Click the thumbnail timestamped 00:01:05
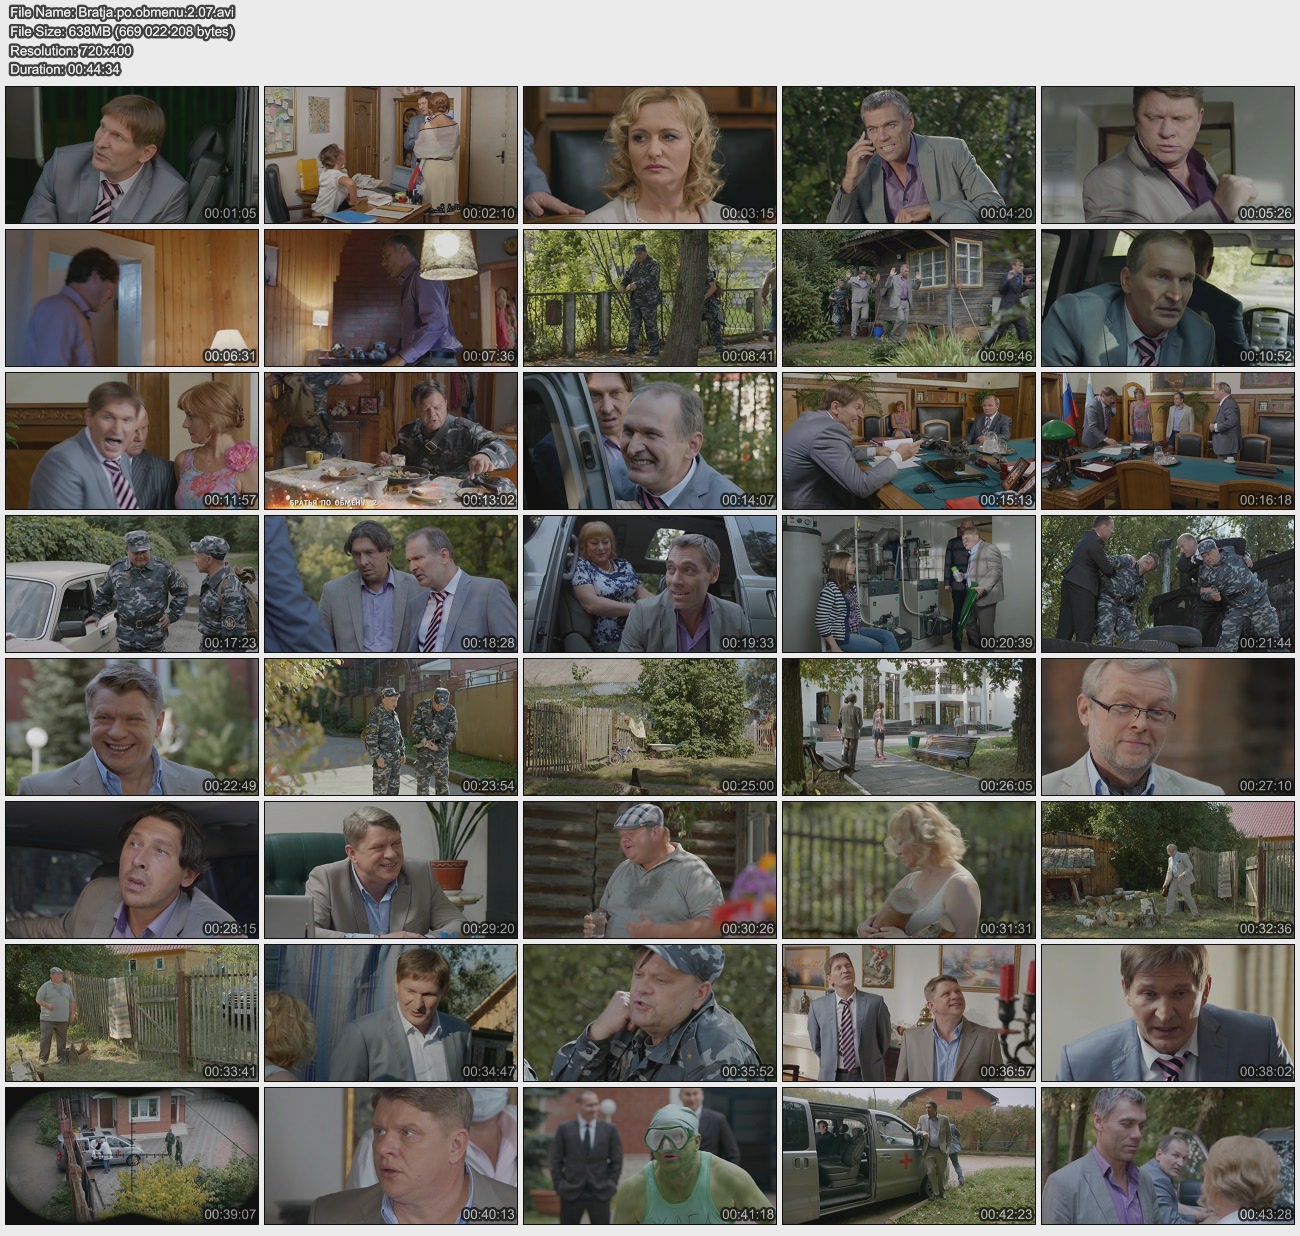The height and width of the screenshot is (1236, 1300). pyautogui.click(x=132, y=155)
